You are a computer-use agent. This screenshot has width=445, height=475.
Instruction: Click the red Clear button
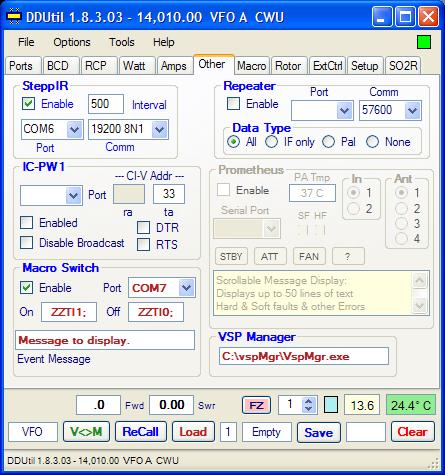pyautogui.click(x=413, y=432)
